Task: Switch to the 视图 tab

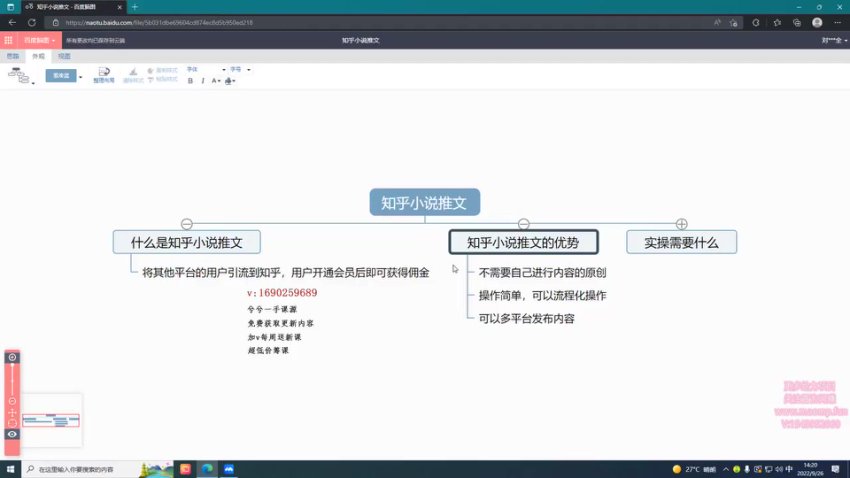Action: tap(63, 56)
